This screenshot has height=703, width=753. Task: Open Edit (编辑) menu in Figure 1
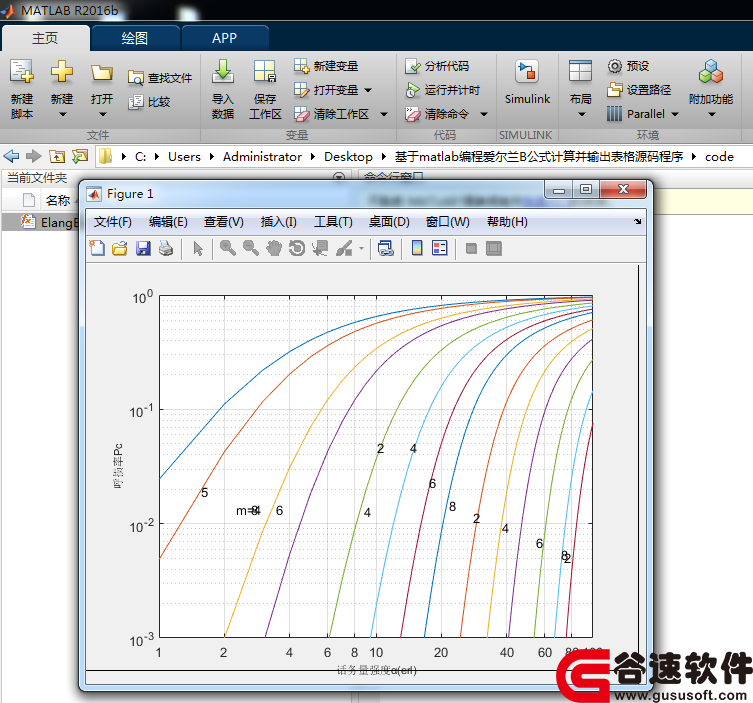[168, 221]
